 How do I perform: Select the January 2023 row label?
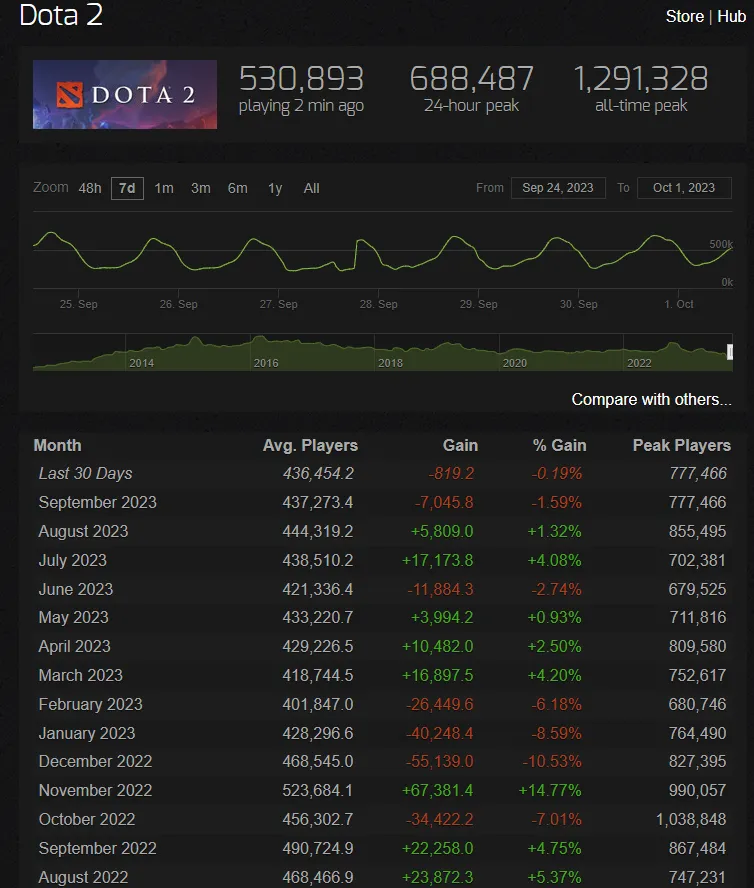coord(87,733)
